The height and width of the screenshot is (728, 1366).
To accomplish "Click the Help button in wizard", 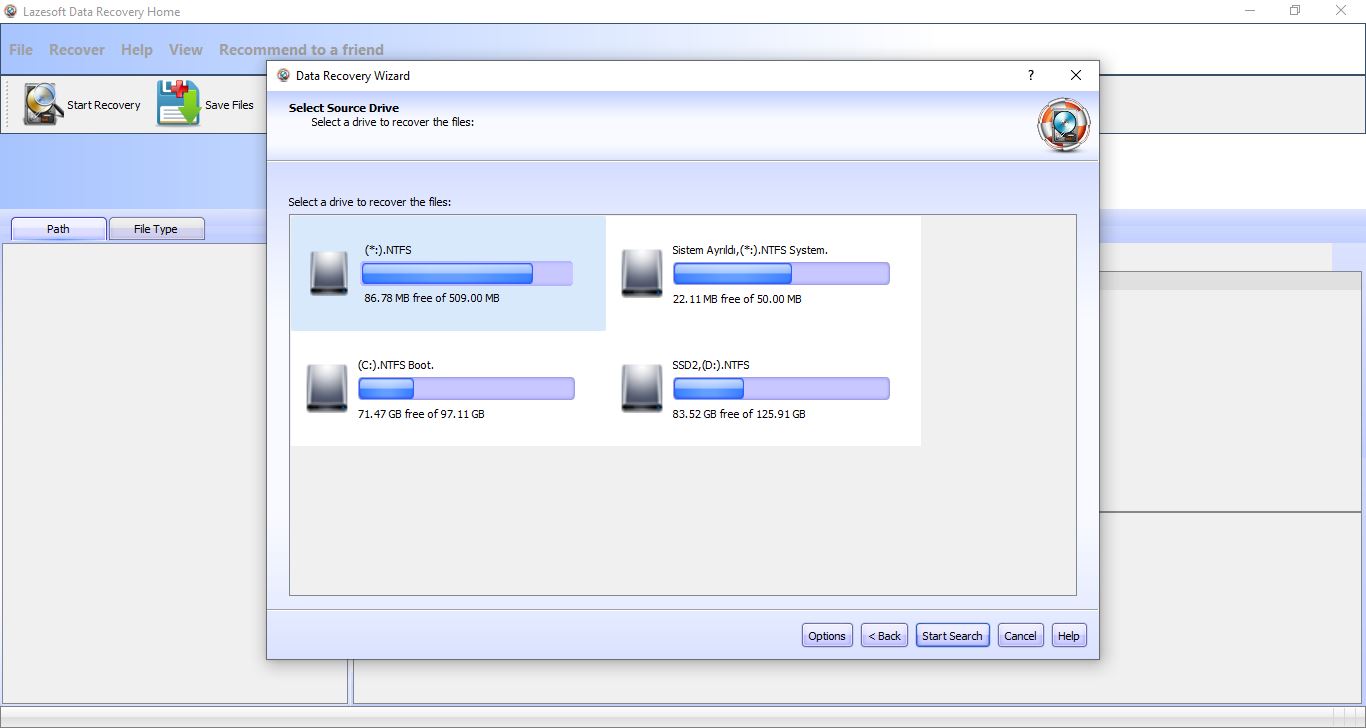I will (x=1069, y=636).
